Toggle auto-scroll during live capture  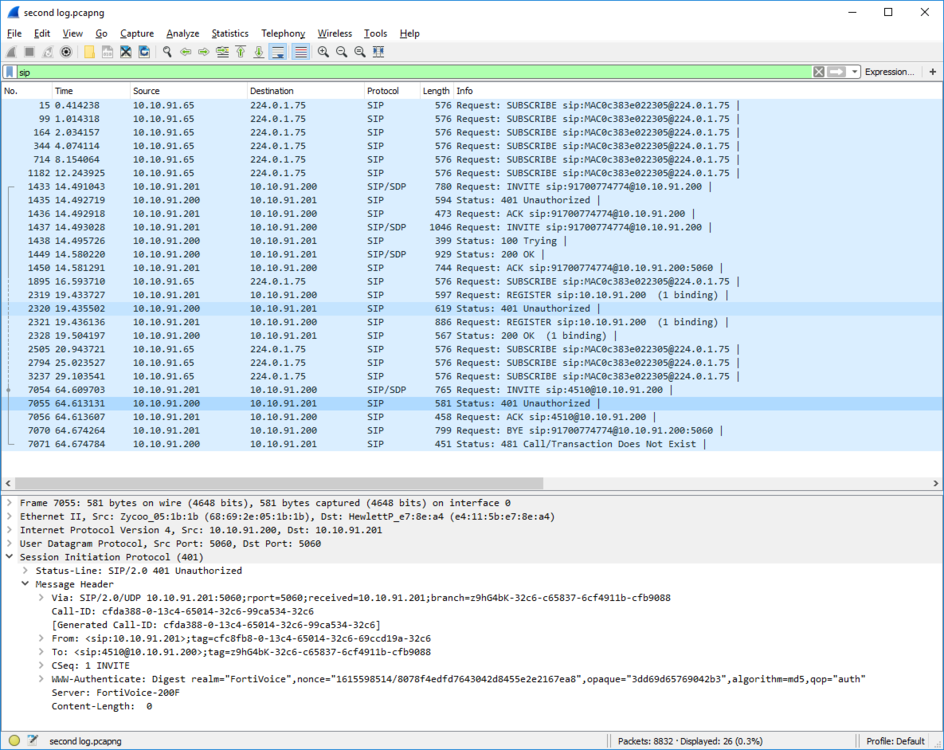[278, 52]
